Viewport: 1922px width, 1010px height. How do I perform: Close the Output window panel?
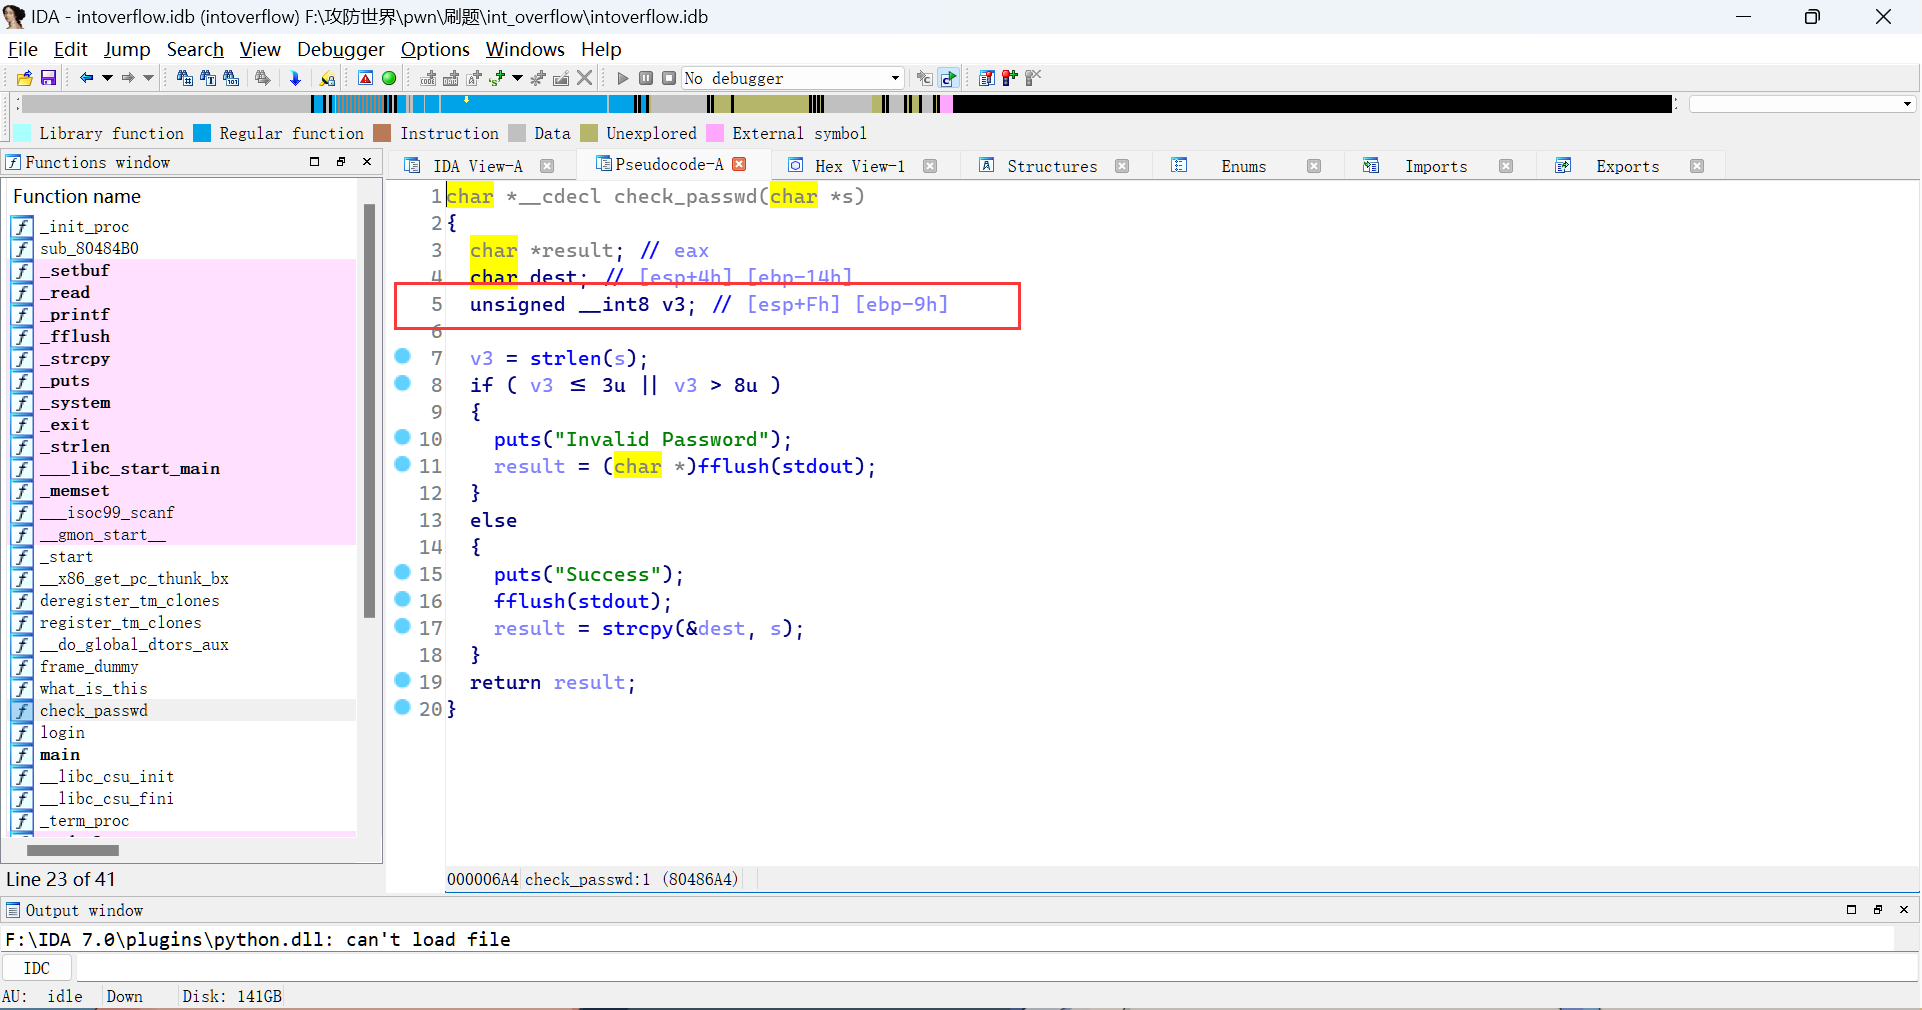(x=1904, y=910)
